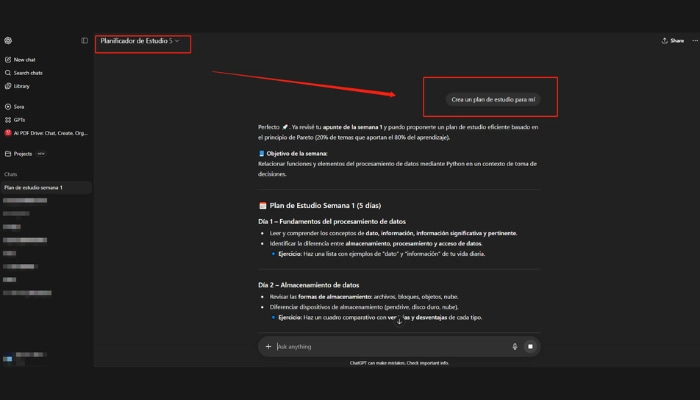Click the Share button
The width and height of the screenshot is (700, 400).
pos(673,41)
